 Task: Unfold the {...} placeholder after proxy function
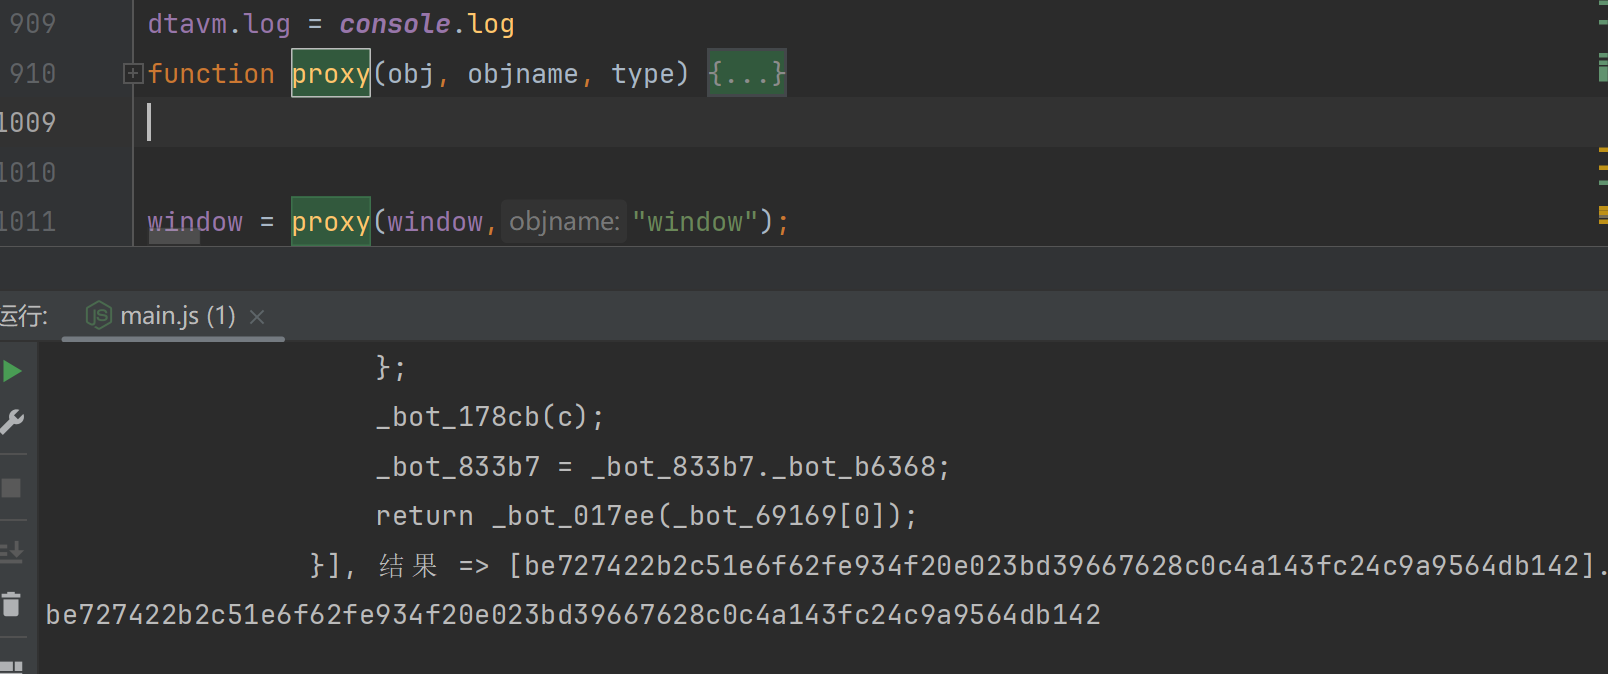(x=747, y=73)
